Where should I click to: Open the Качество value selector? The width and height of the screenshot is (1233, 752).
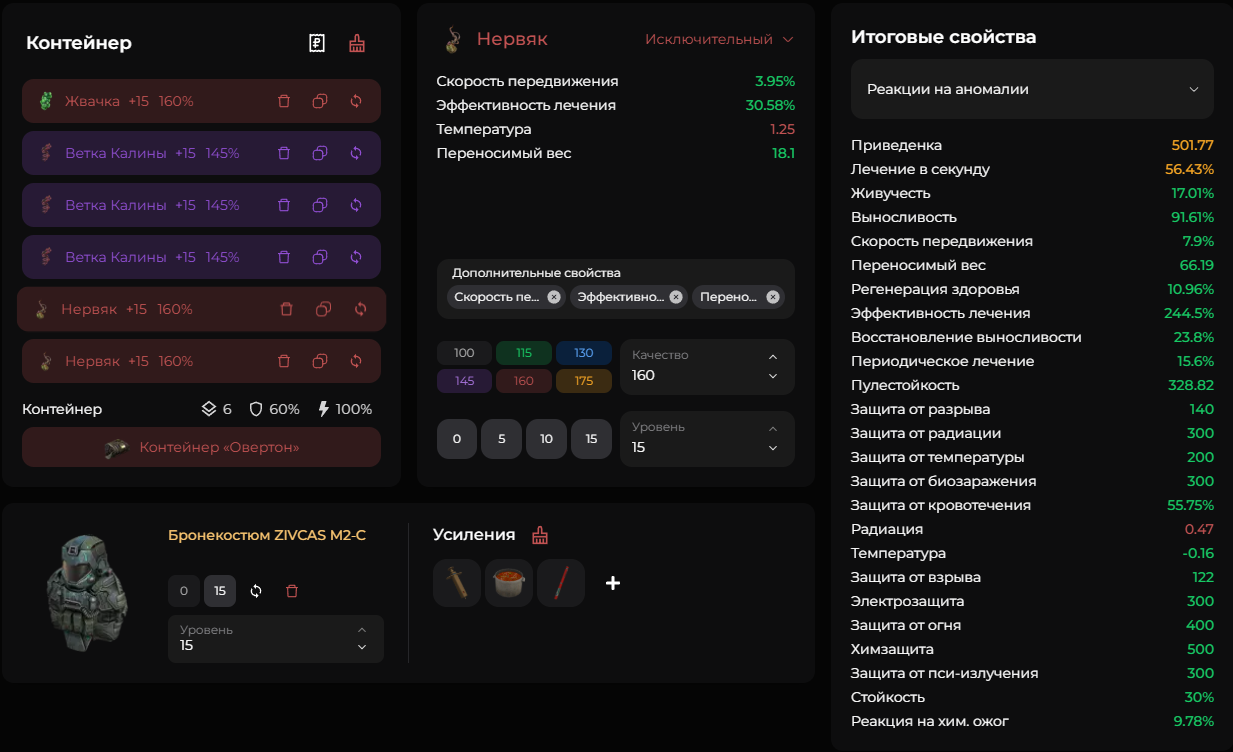(x=707, y=367)
